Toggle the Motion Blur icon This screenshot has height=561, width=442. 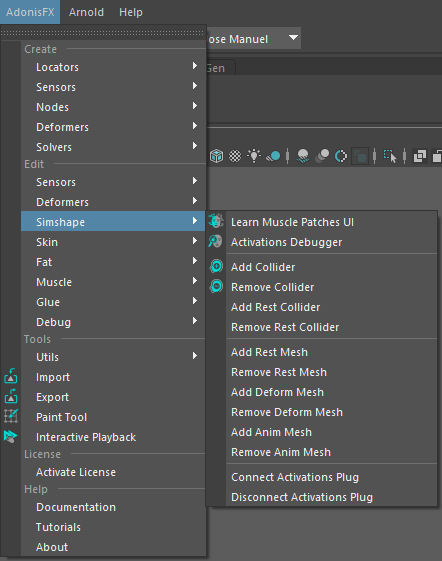pos(322,156)
